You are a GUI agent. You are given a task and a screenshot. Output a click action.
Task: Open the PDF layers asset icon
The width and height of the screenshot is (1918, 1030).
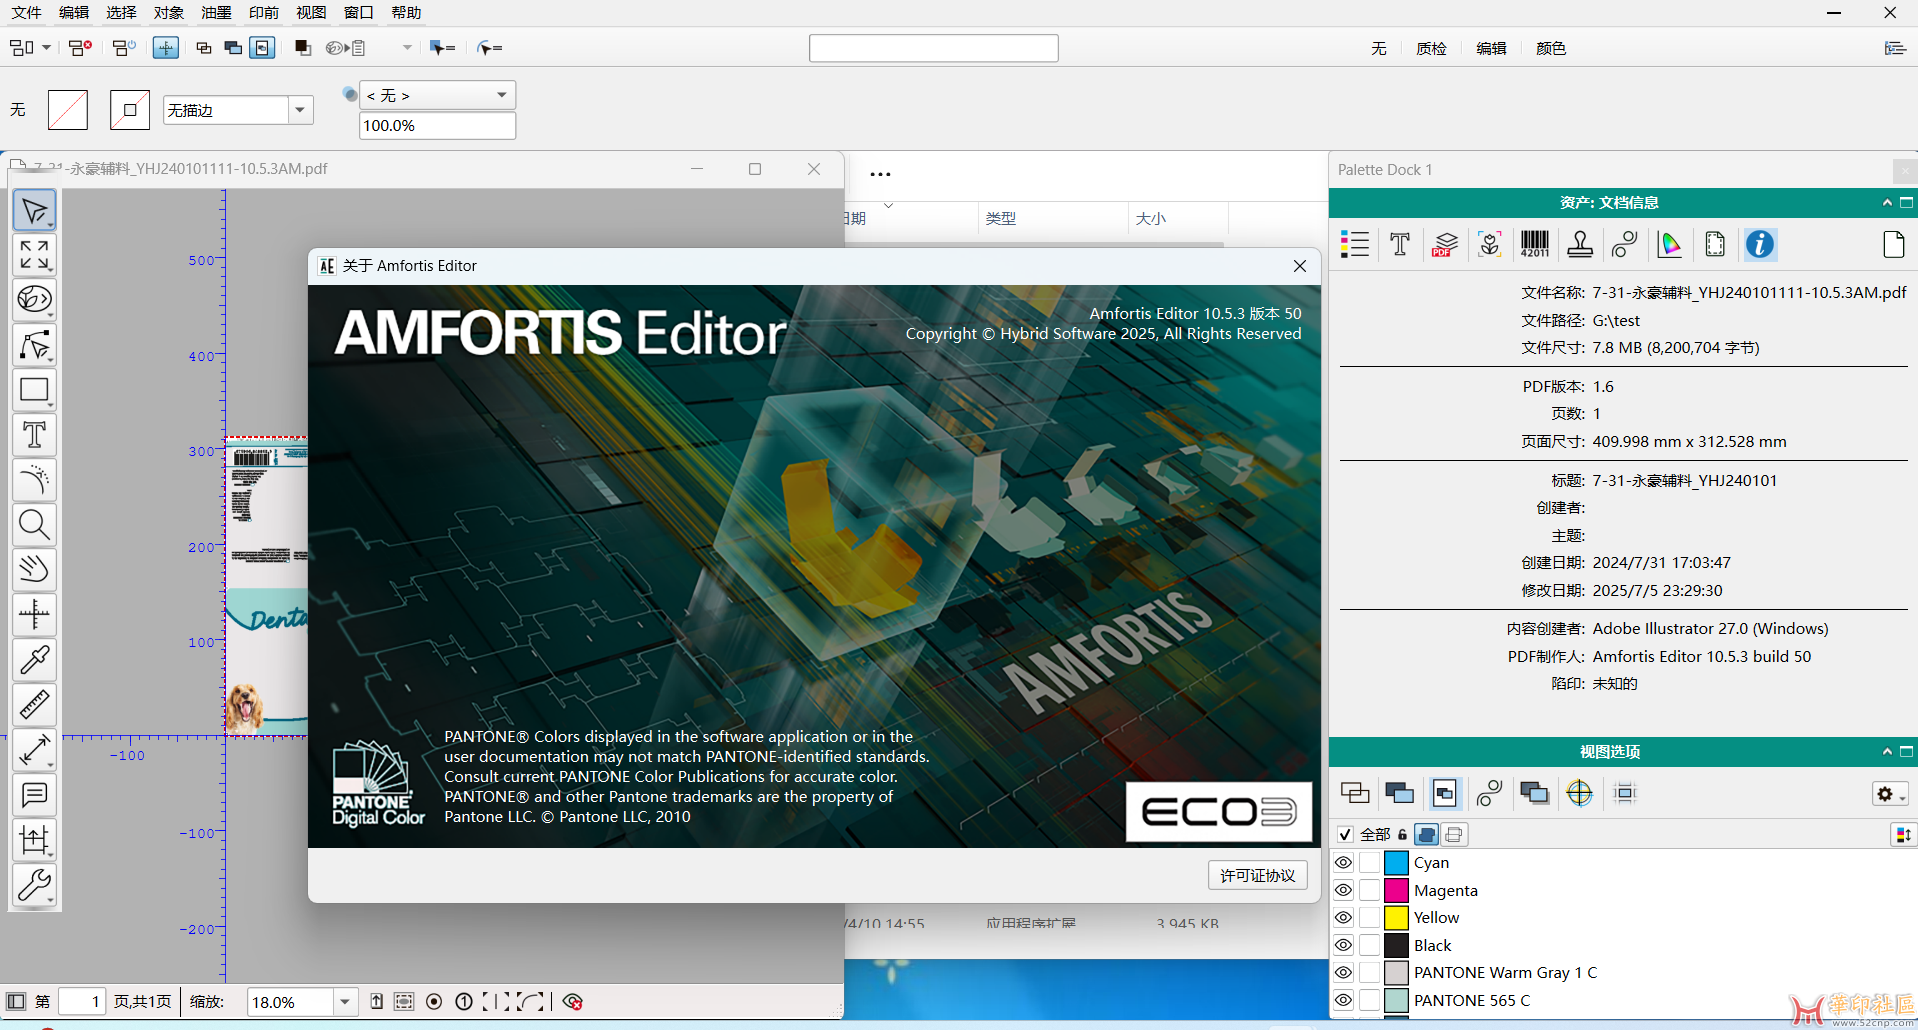(x=1445, y=244)
